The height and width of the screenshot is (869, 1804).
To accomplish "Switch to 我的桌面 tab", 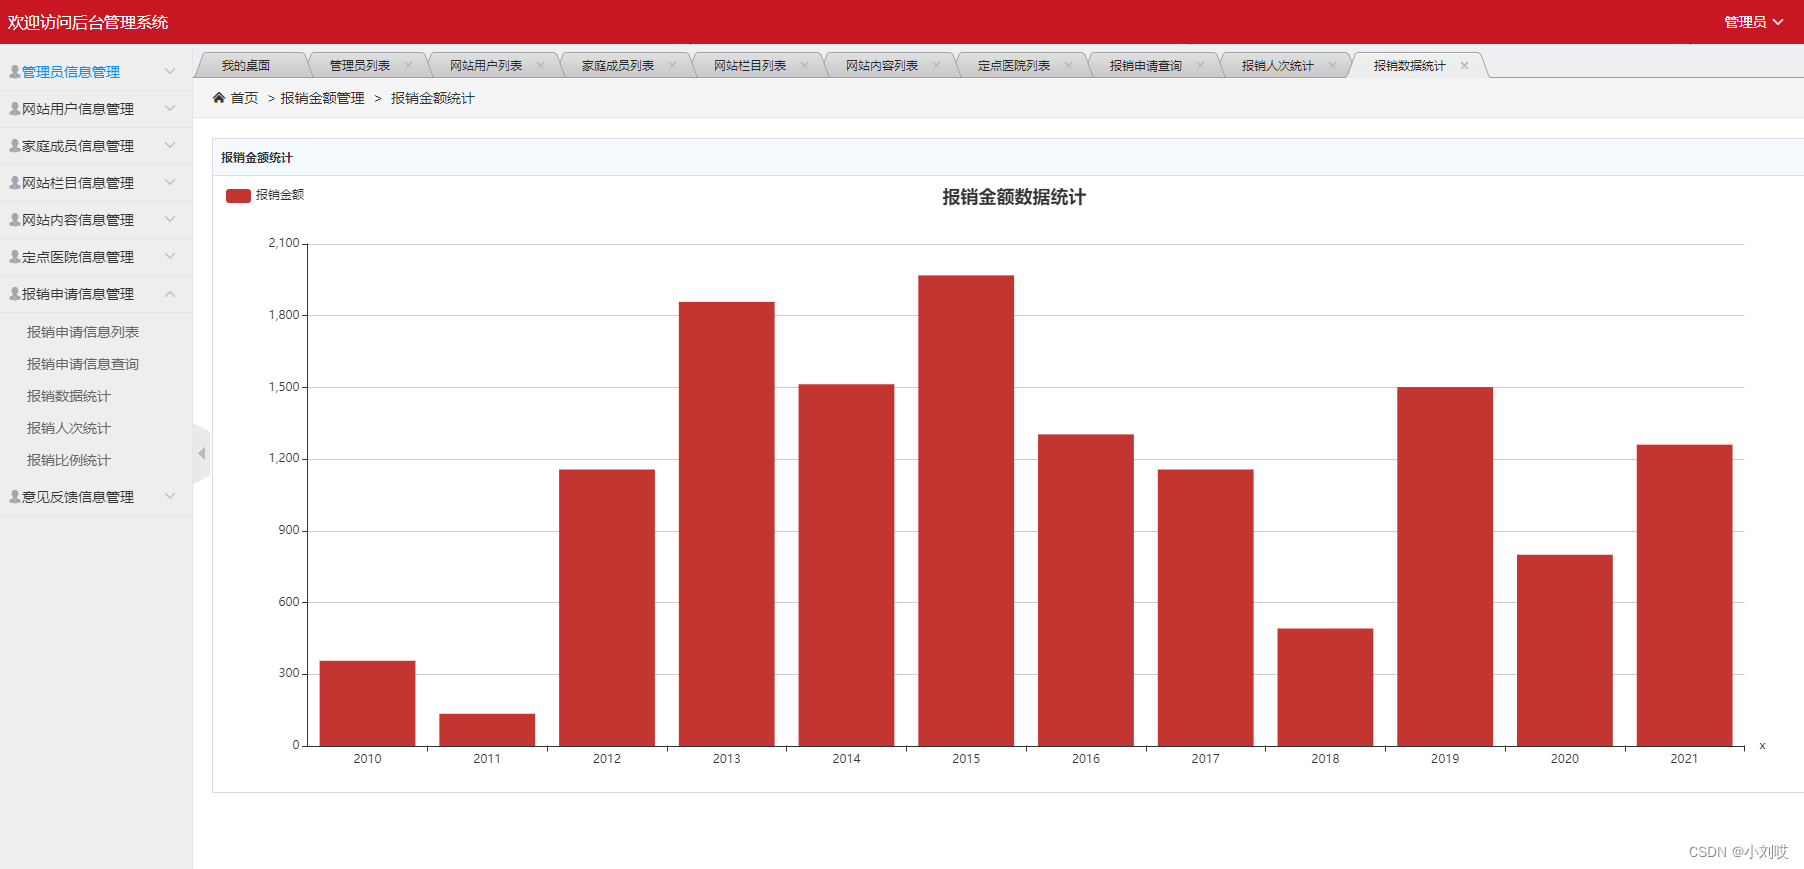I will coord(246,66).
